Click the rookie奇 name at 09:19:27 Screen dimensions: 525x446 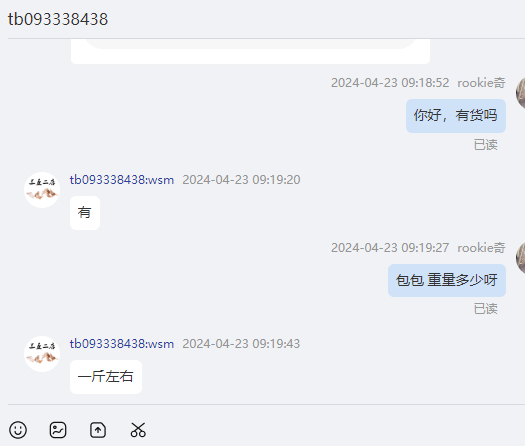point(481,248)
